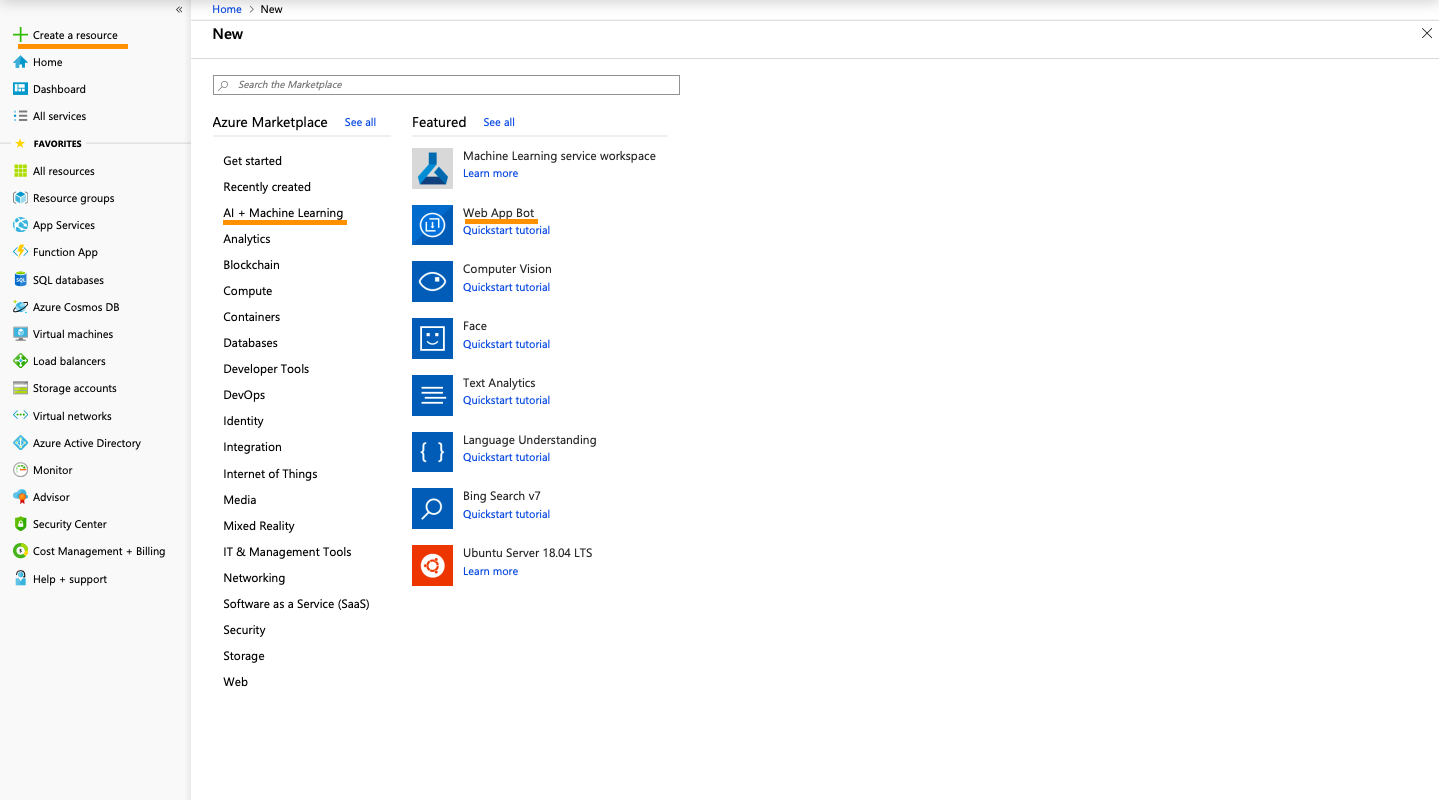Select AI + Machine Learning category
Image resolution: width=1439 pixels, height=800 pixels.
[x=283, y=213]
